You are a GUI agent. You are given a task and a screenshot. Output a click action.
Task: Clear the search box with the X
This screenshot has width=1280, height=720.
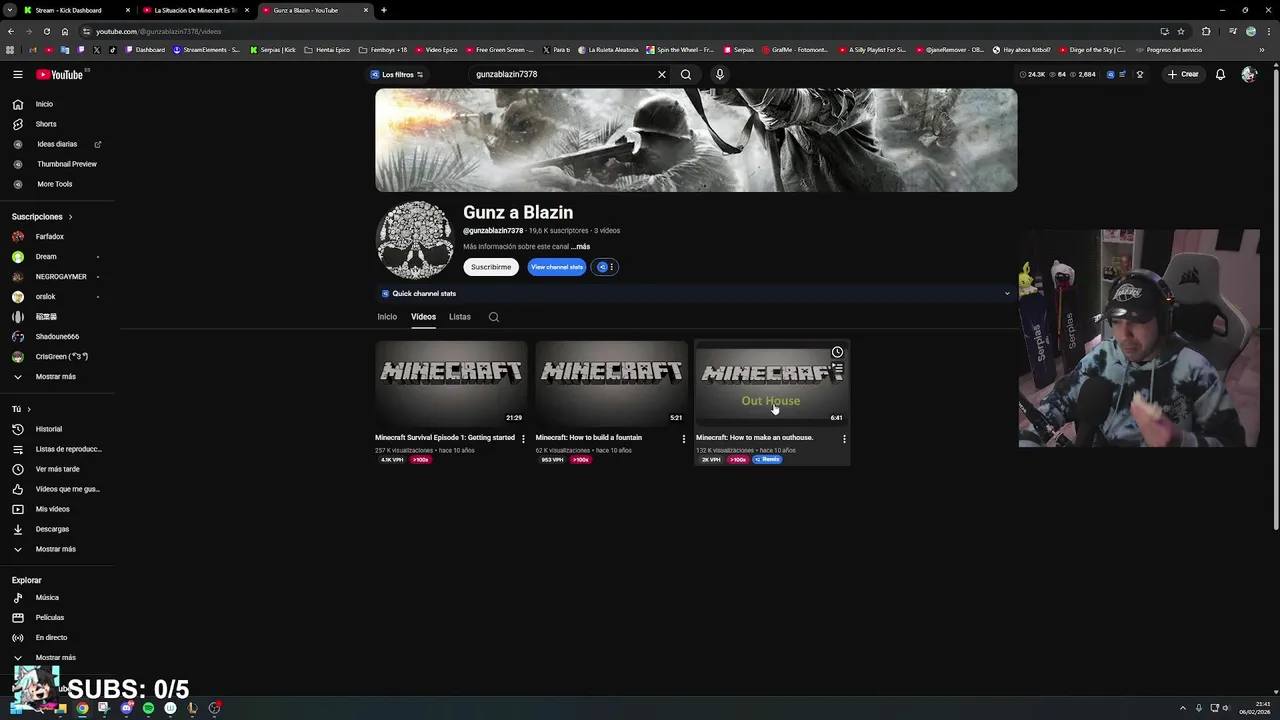[661, 74]
